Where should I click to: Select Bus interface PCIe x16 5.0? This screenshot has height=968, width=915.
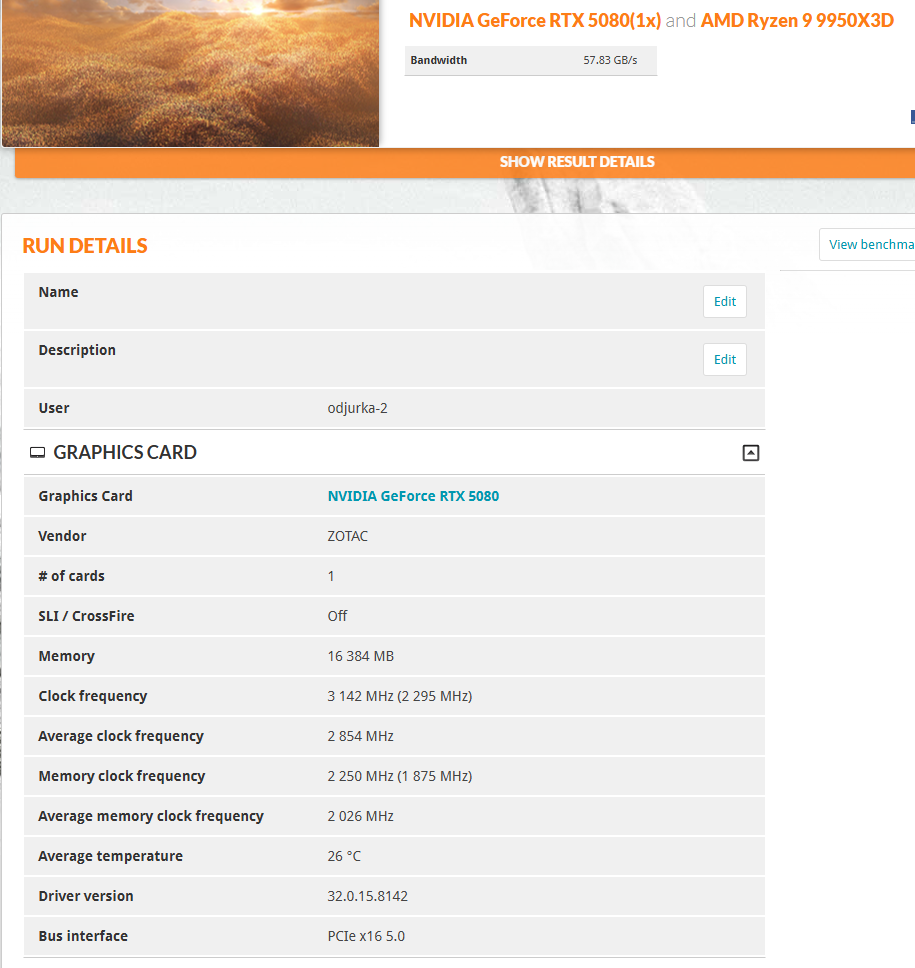(366, 936)
